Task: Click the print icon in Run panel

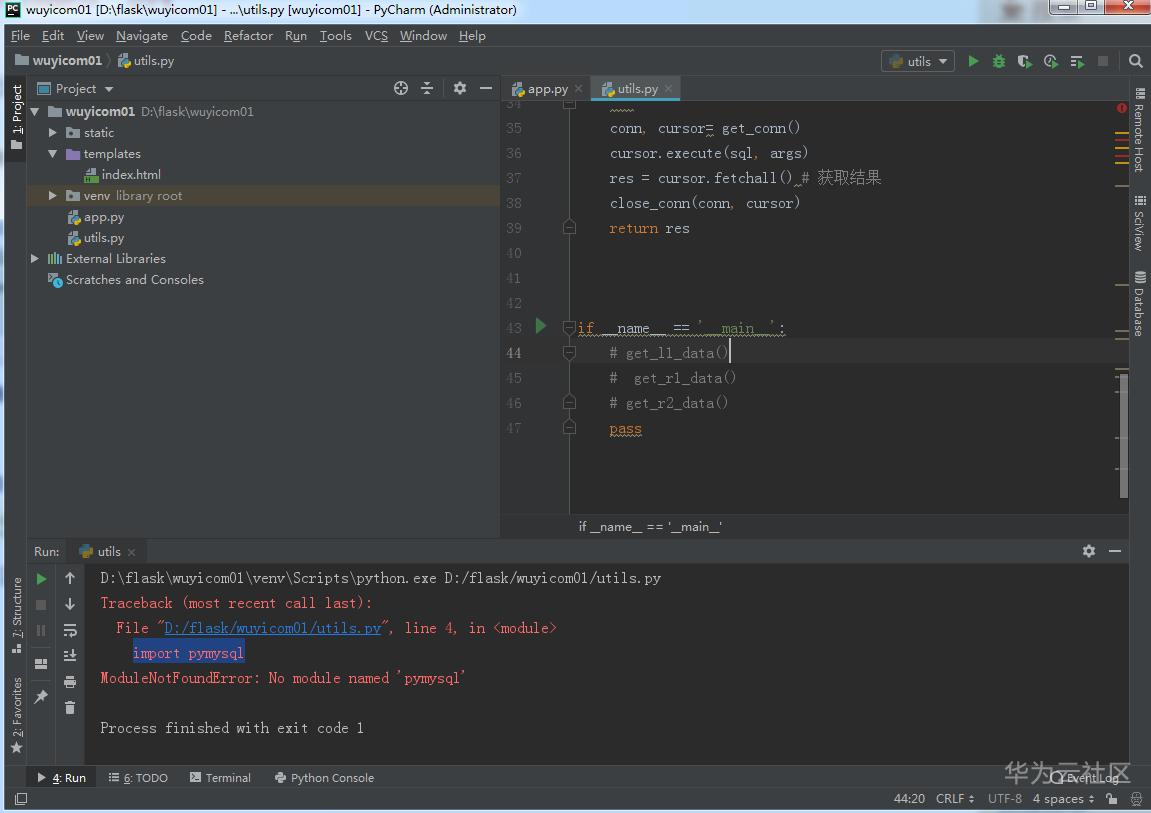Action: click(x=70, y=682)
